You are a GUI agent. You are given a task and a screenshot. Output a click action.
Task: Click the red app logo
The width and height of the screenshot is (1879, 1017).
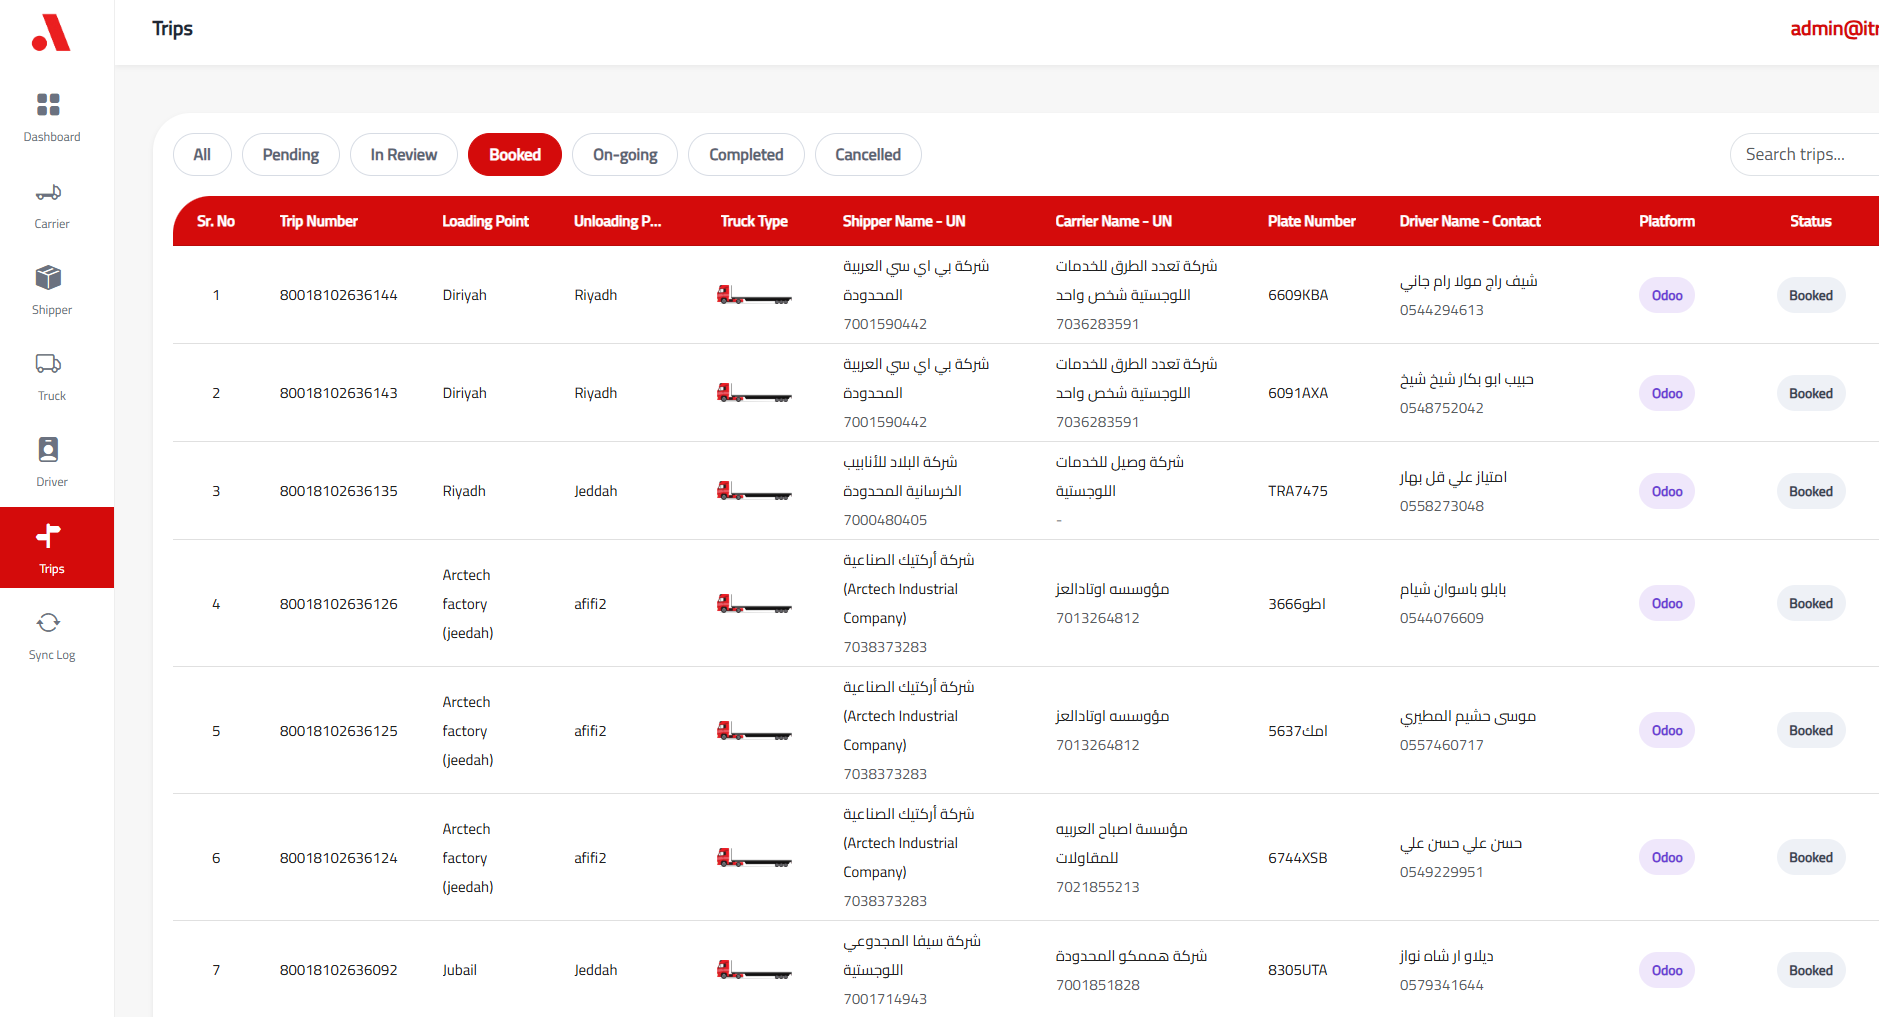point(51,32)
